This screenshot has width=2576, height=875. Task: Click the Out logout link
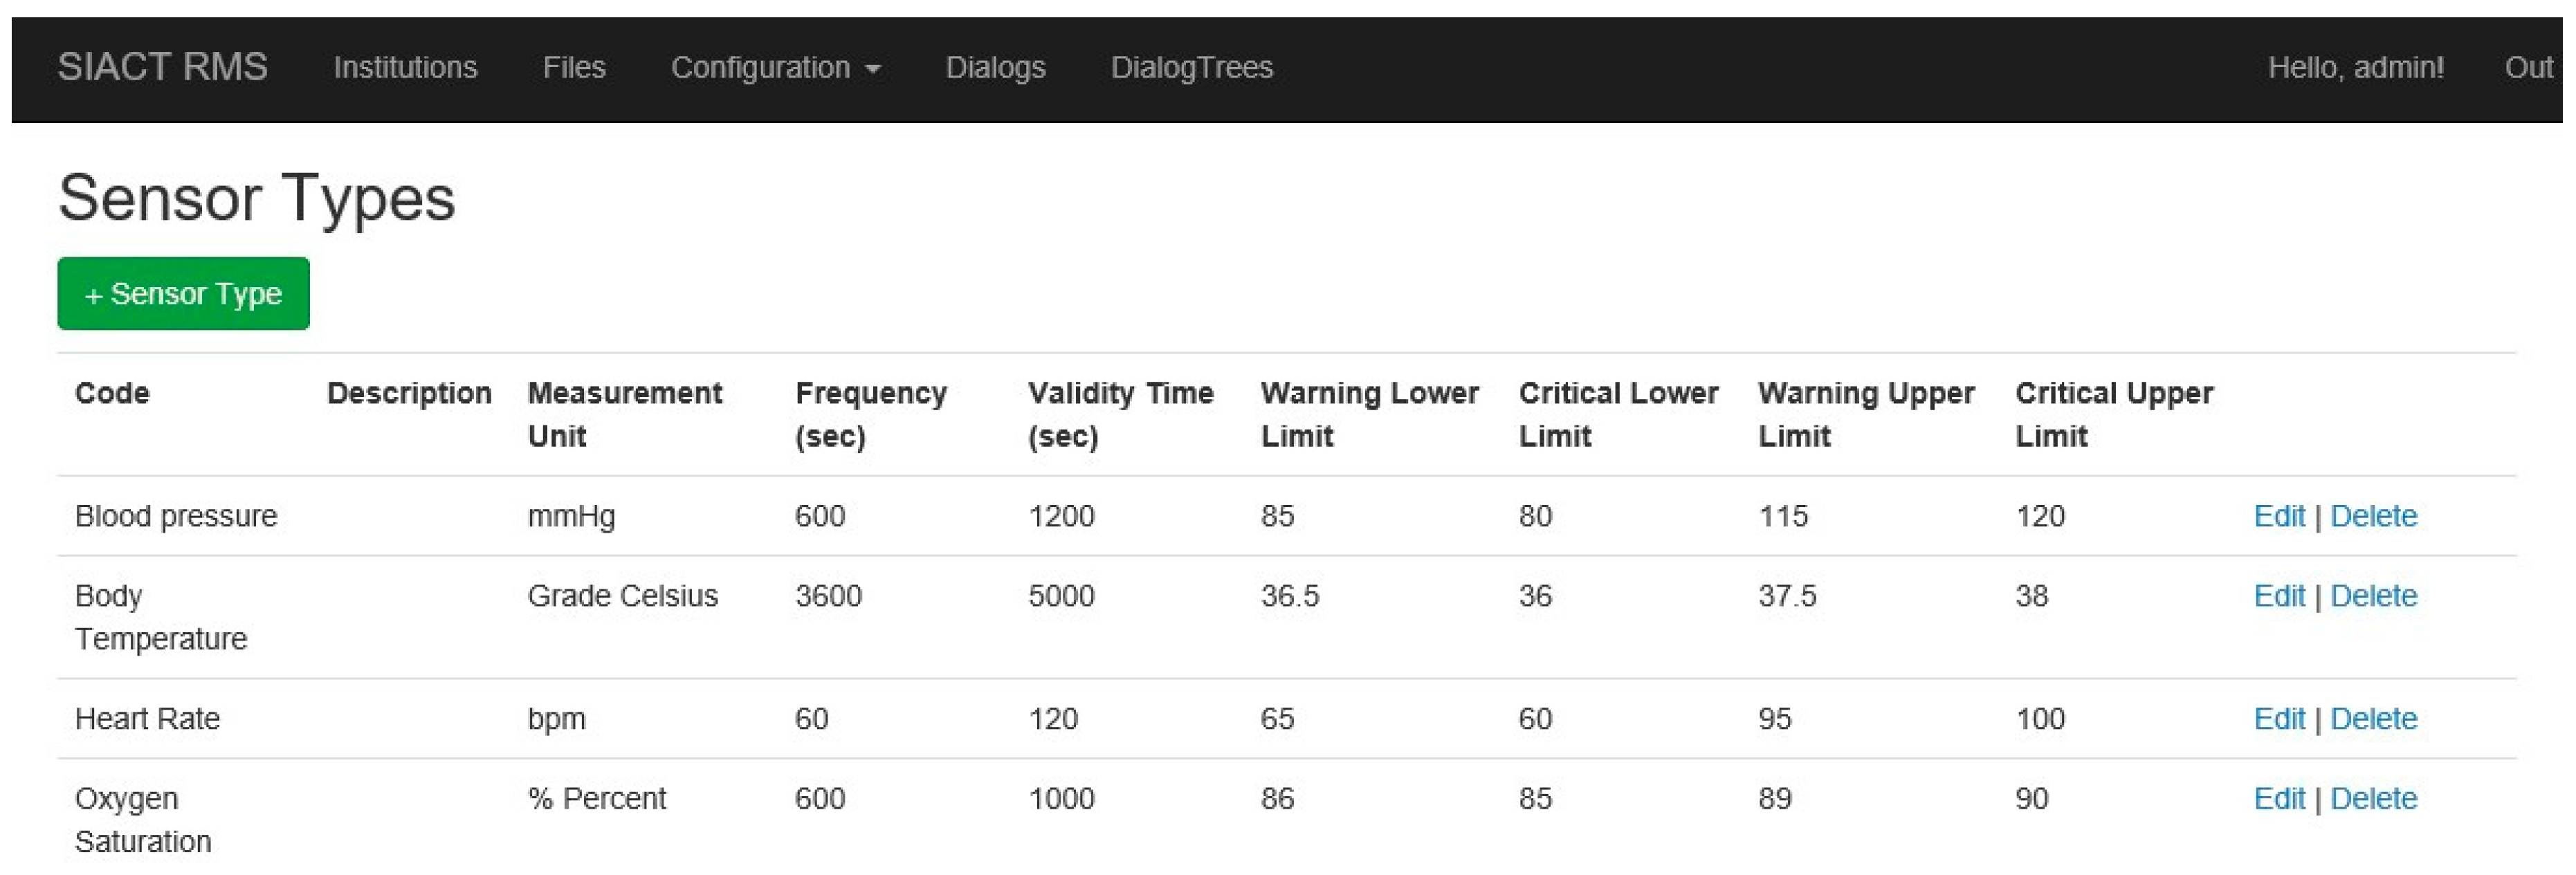click(x=2527, y=67)
